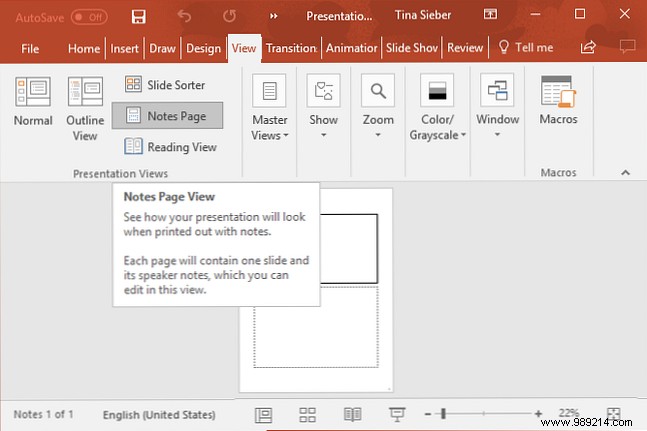
Task: Expand the Show dropdown
Action: click(324, 107)
